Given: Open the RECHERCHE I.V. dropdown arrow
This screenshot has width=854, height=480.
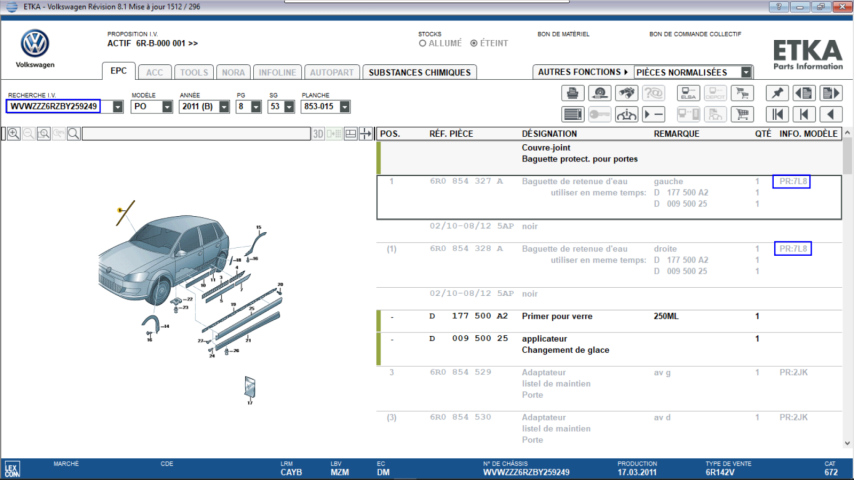Looking at the screenshot, I should coord(118,107).
